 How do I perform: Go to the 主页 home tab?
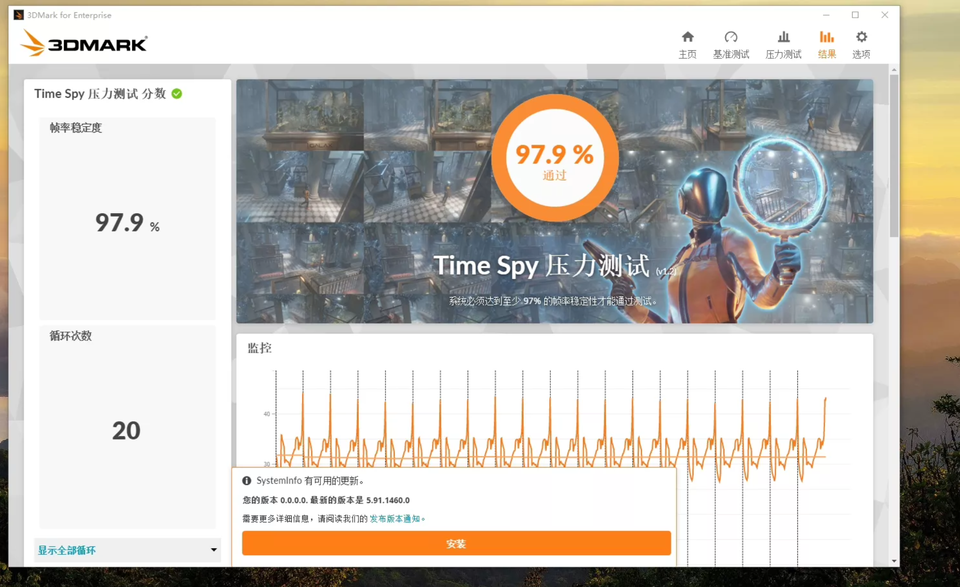coord(687,45)
